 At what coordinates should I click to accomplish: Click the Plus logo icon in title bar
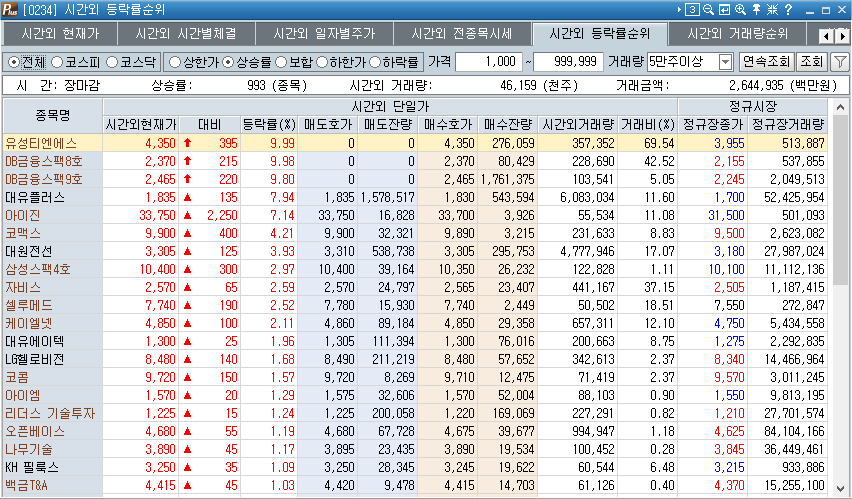pyautogui.click(x=11, y=9)
